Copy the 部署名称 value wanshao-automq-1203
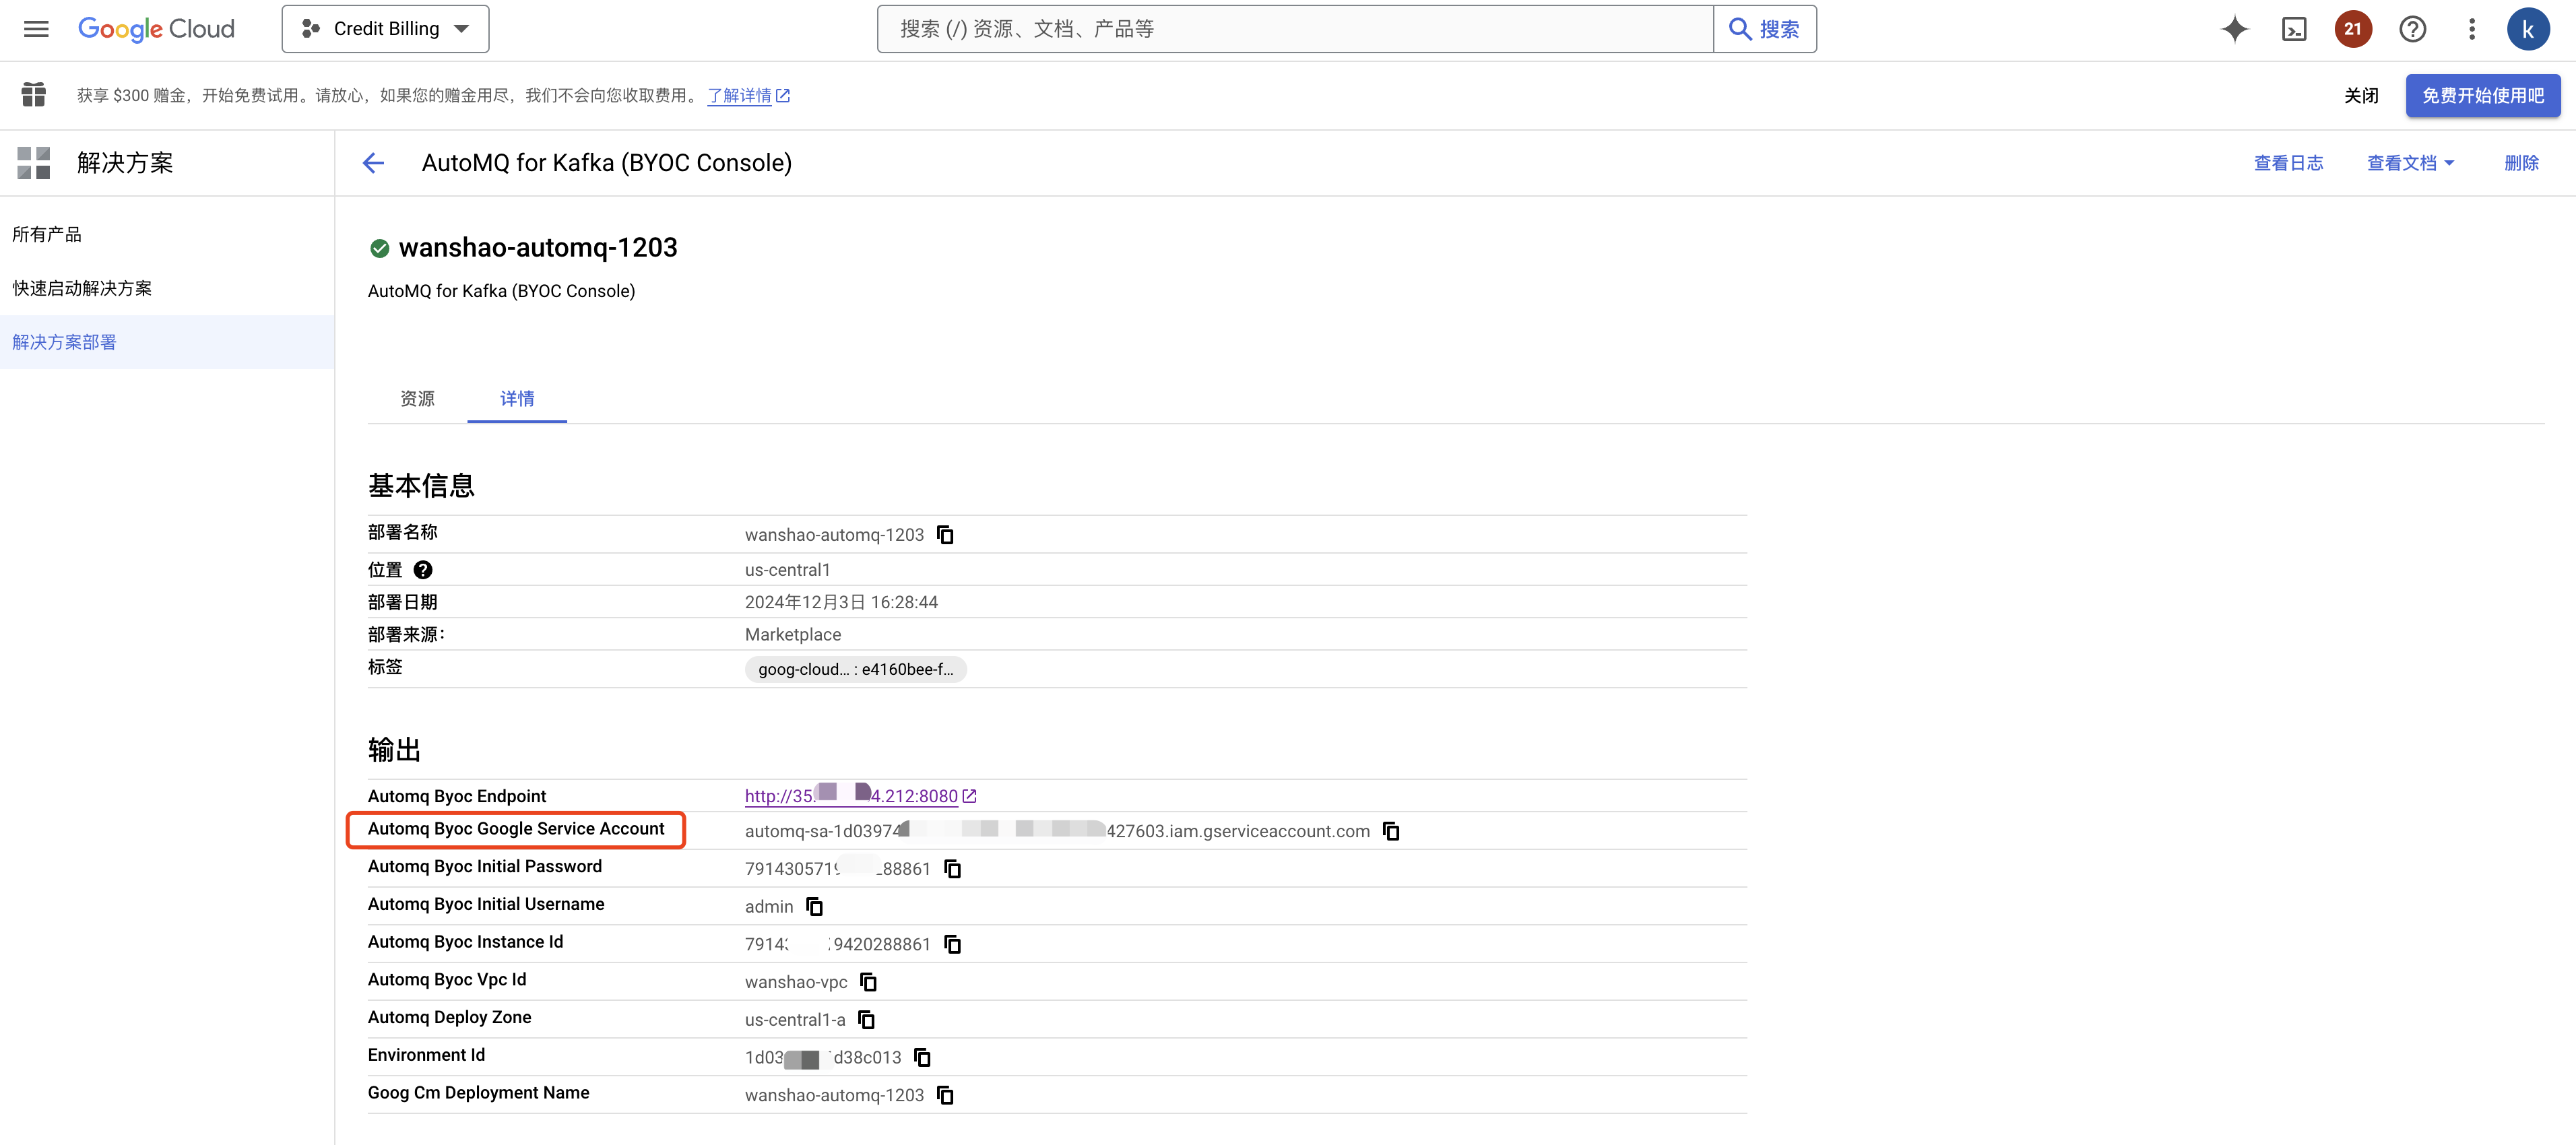The image size is (2576, 1145). click(x=945, y=535)
